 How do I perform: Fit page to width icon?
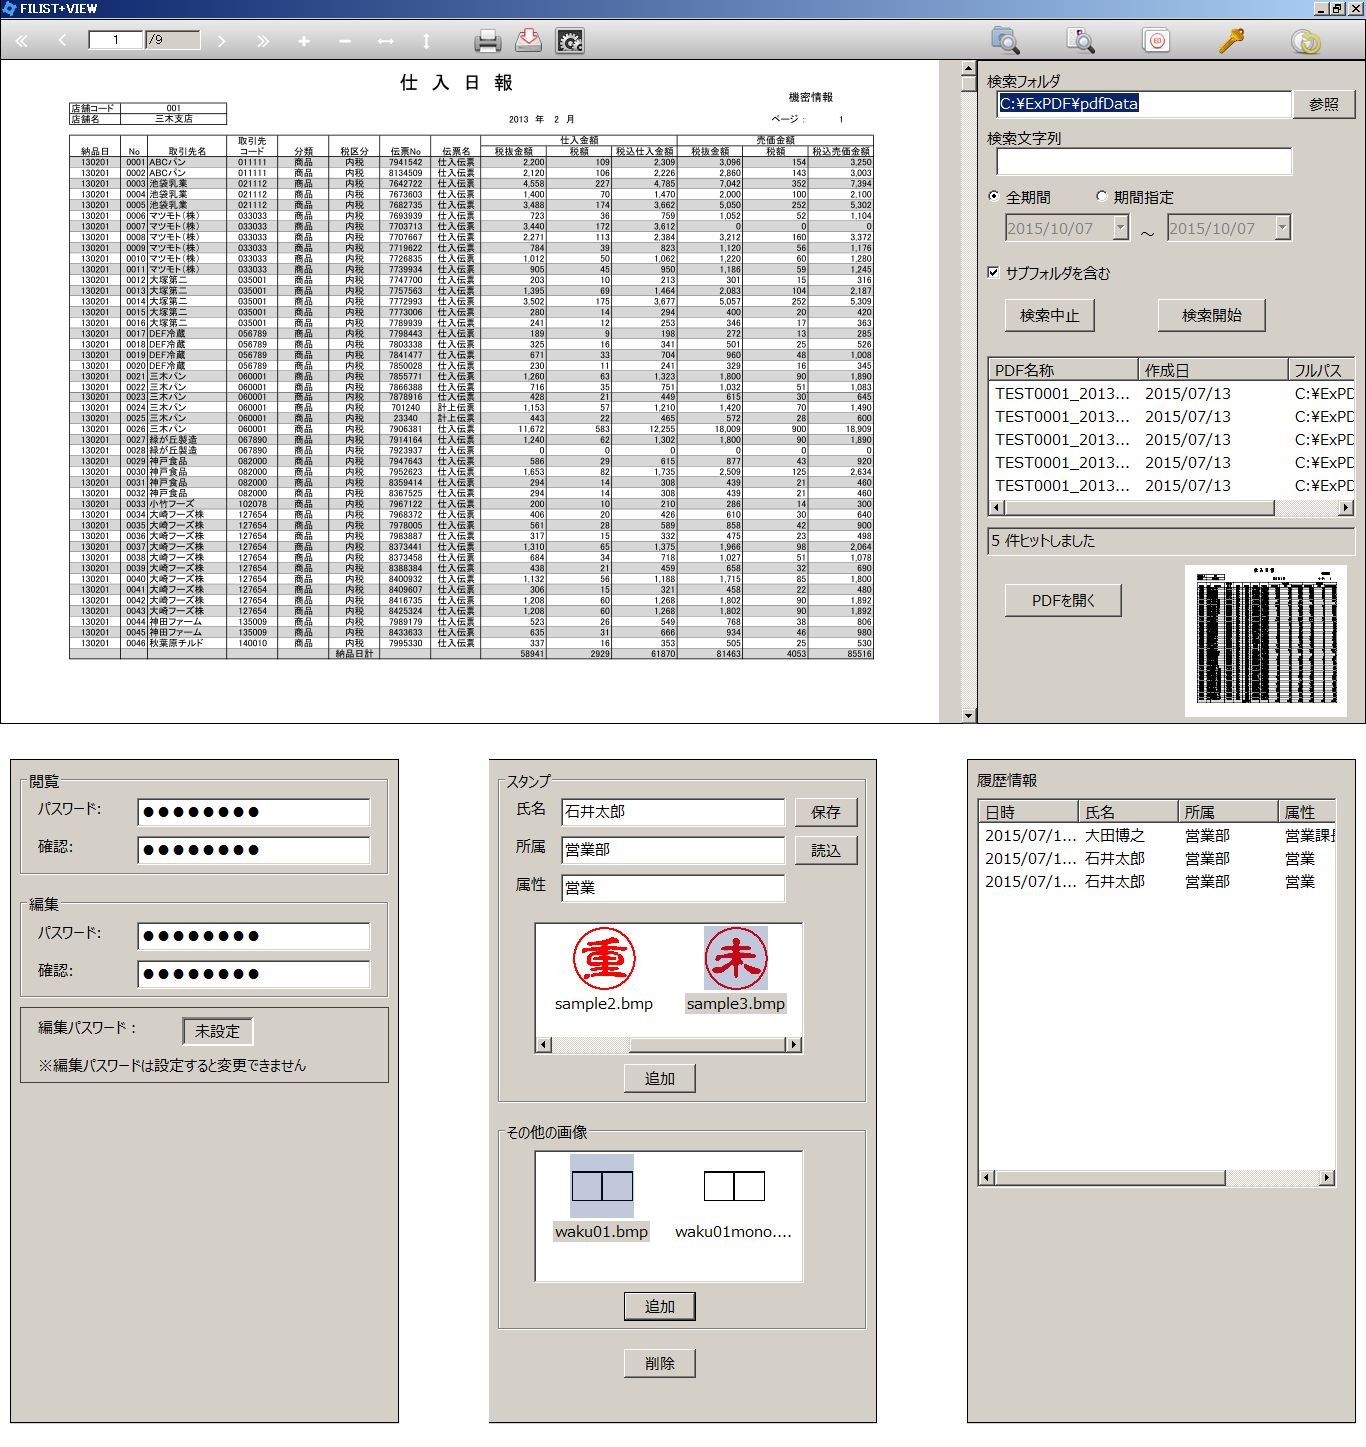pos(386,41)
